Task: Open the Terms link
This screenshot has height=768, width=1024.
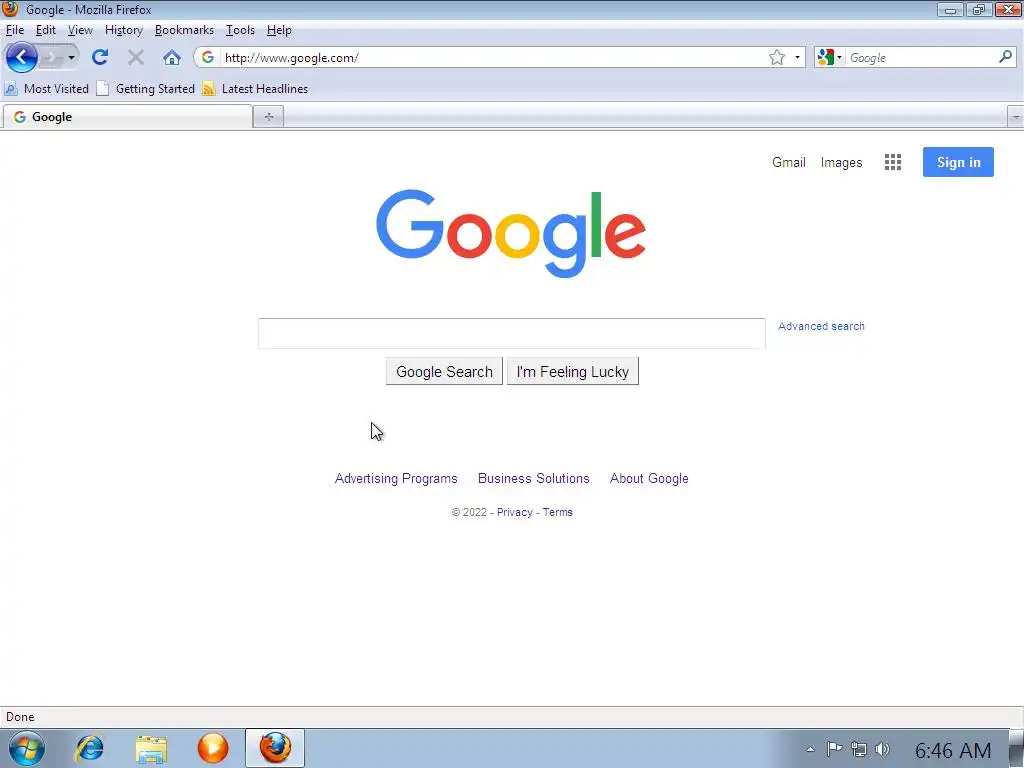Action: click(x=558, y=512)
